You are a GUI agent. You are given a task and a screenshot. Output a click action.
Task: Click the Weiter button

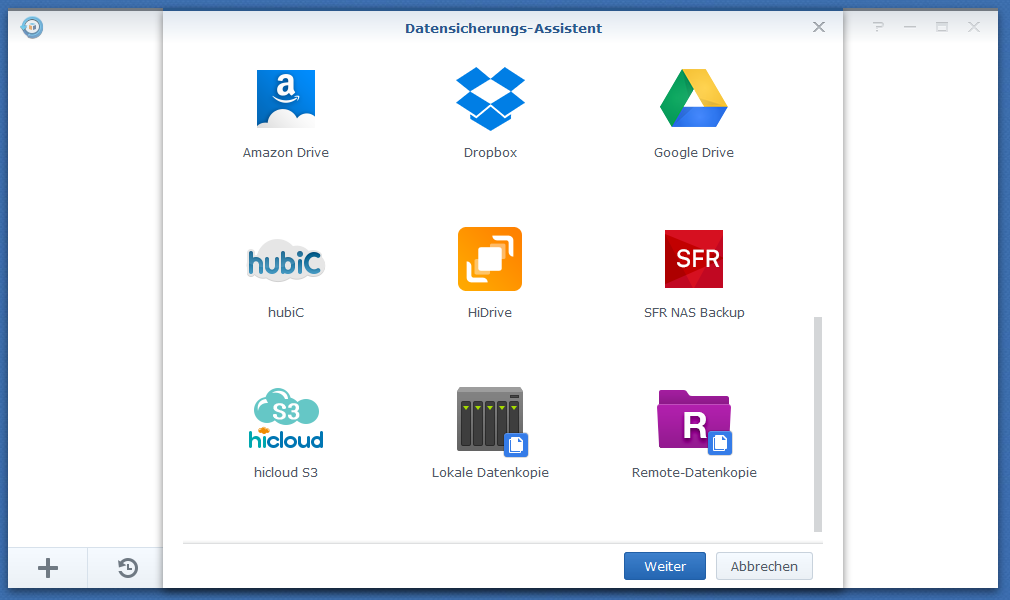tap(664, 565)
